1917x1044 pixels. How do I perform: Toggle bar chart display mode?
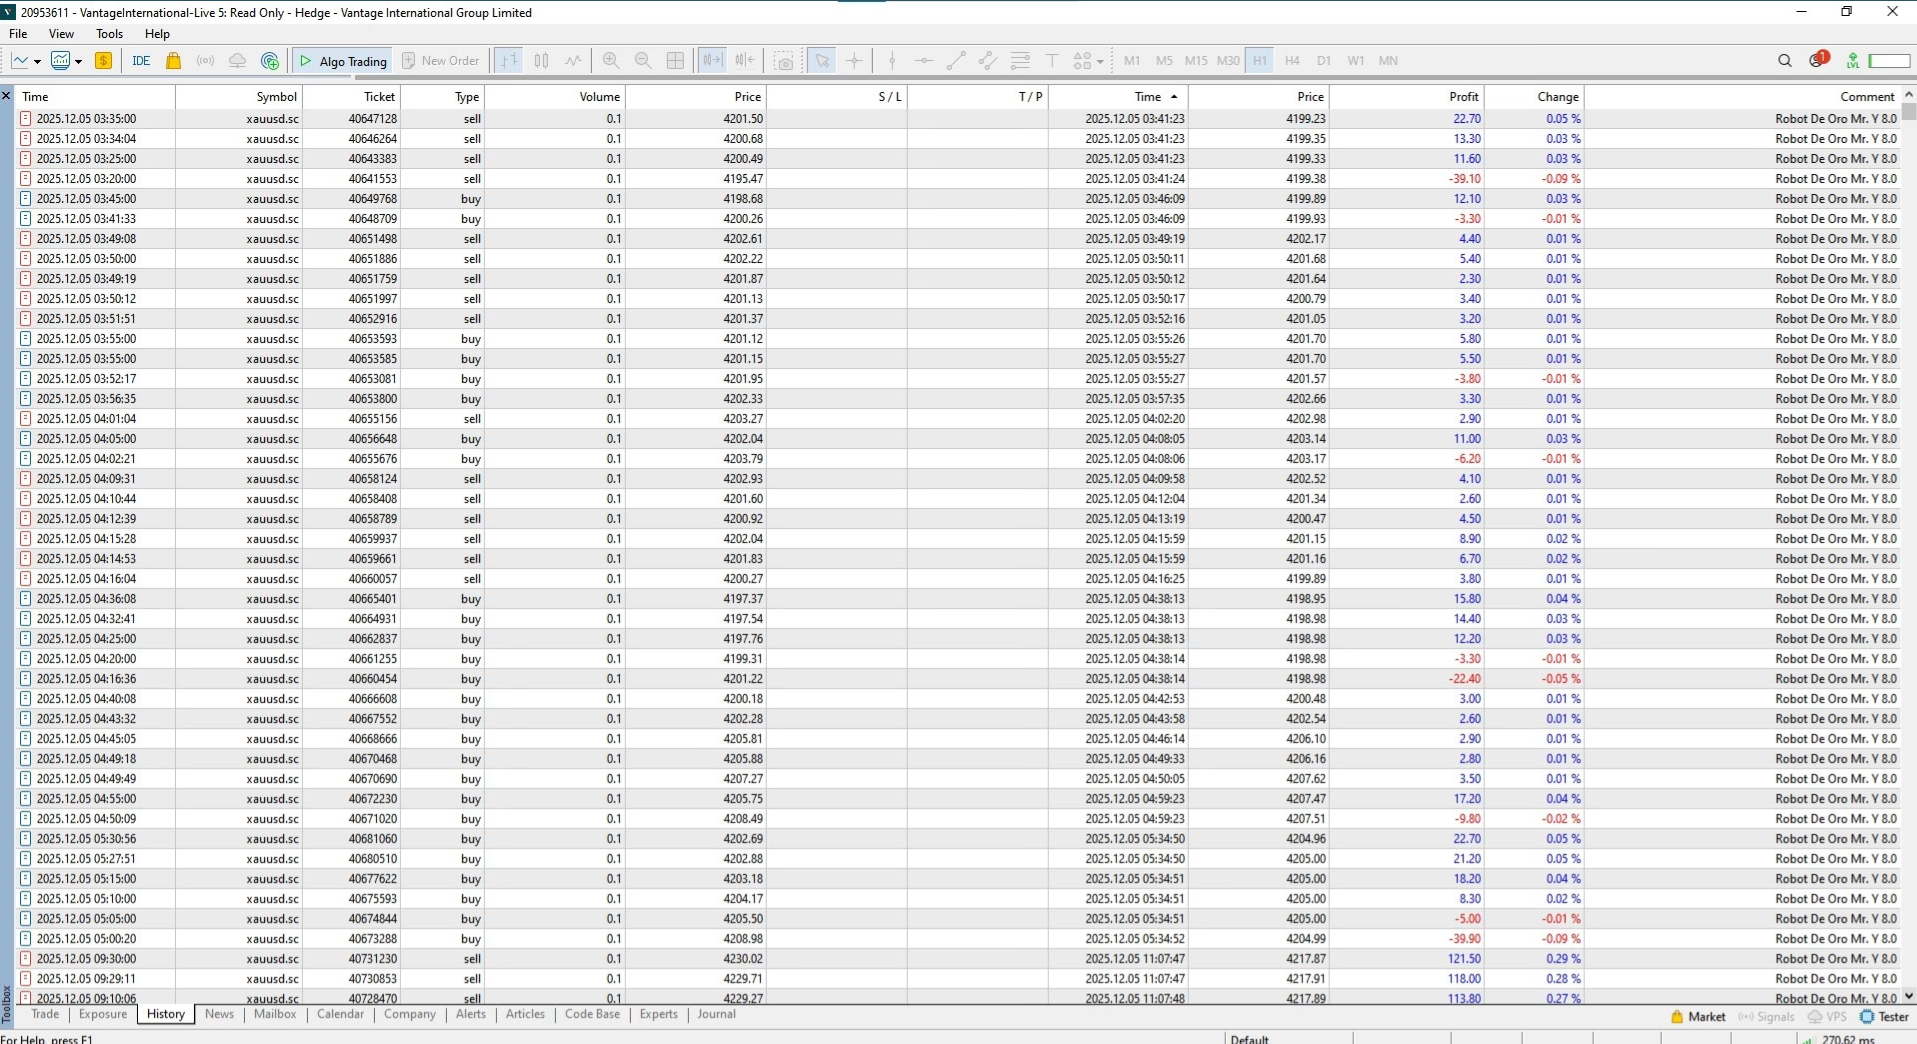[509, 61]
